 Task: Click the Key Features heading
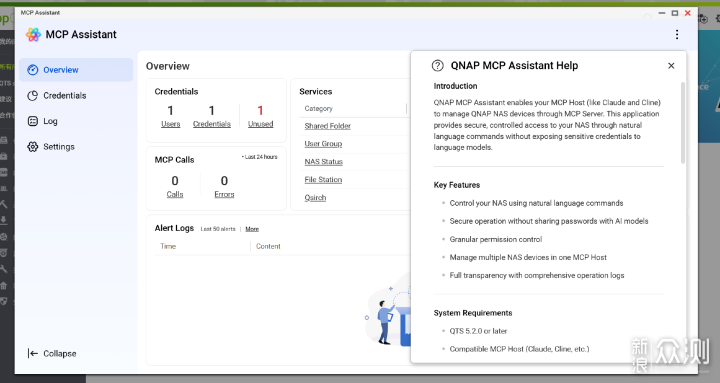(x=457, y=185)
